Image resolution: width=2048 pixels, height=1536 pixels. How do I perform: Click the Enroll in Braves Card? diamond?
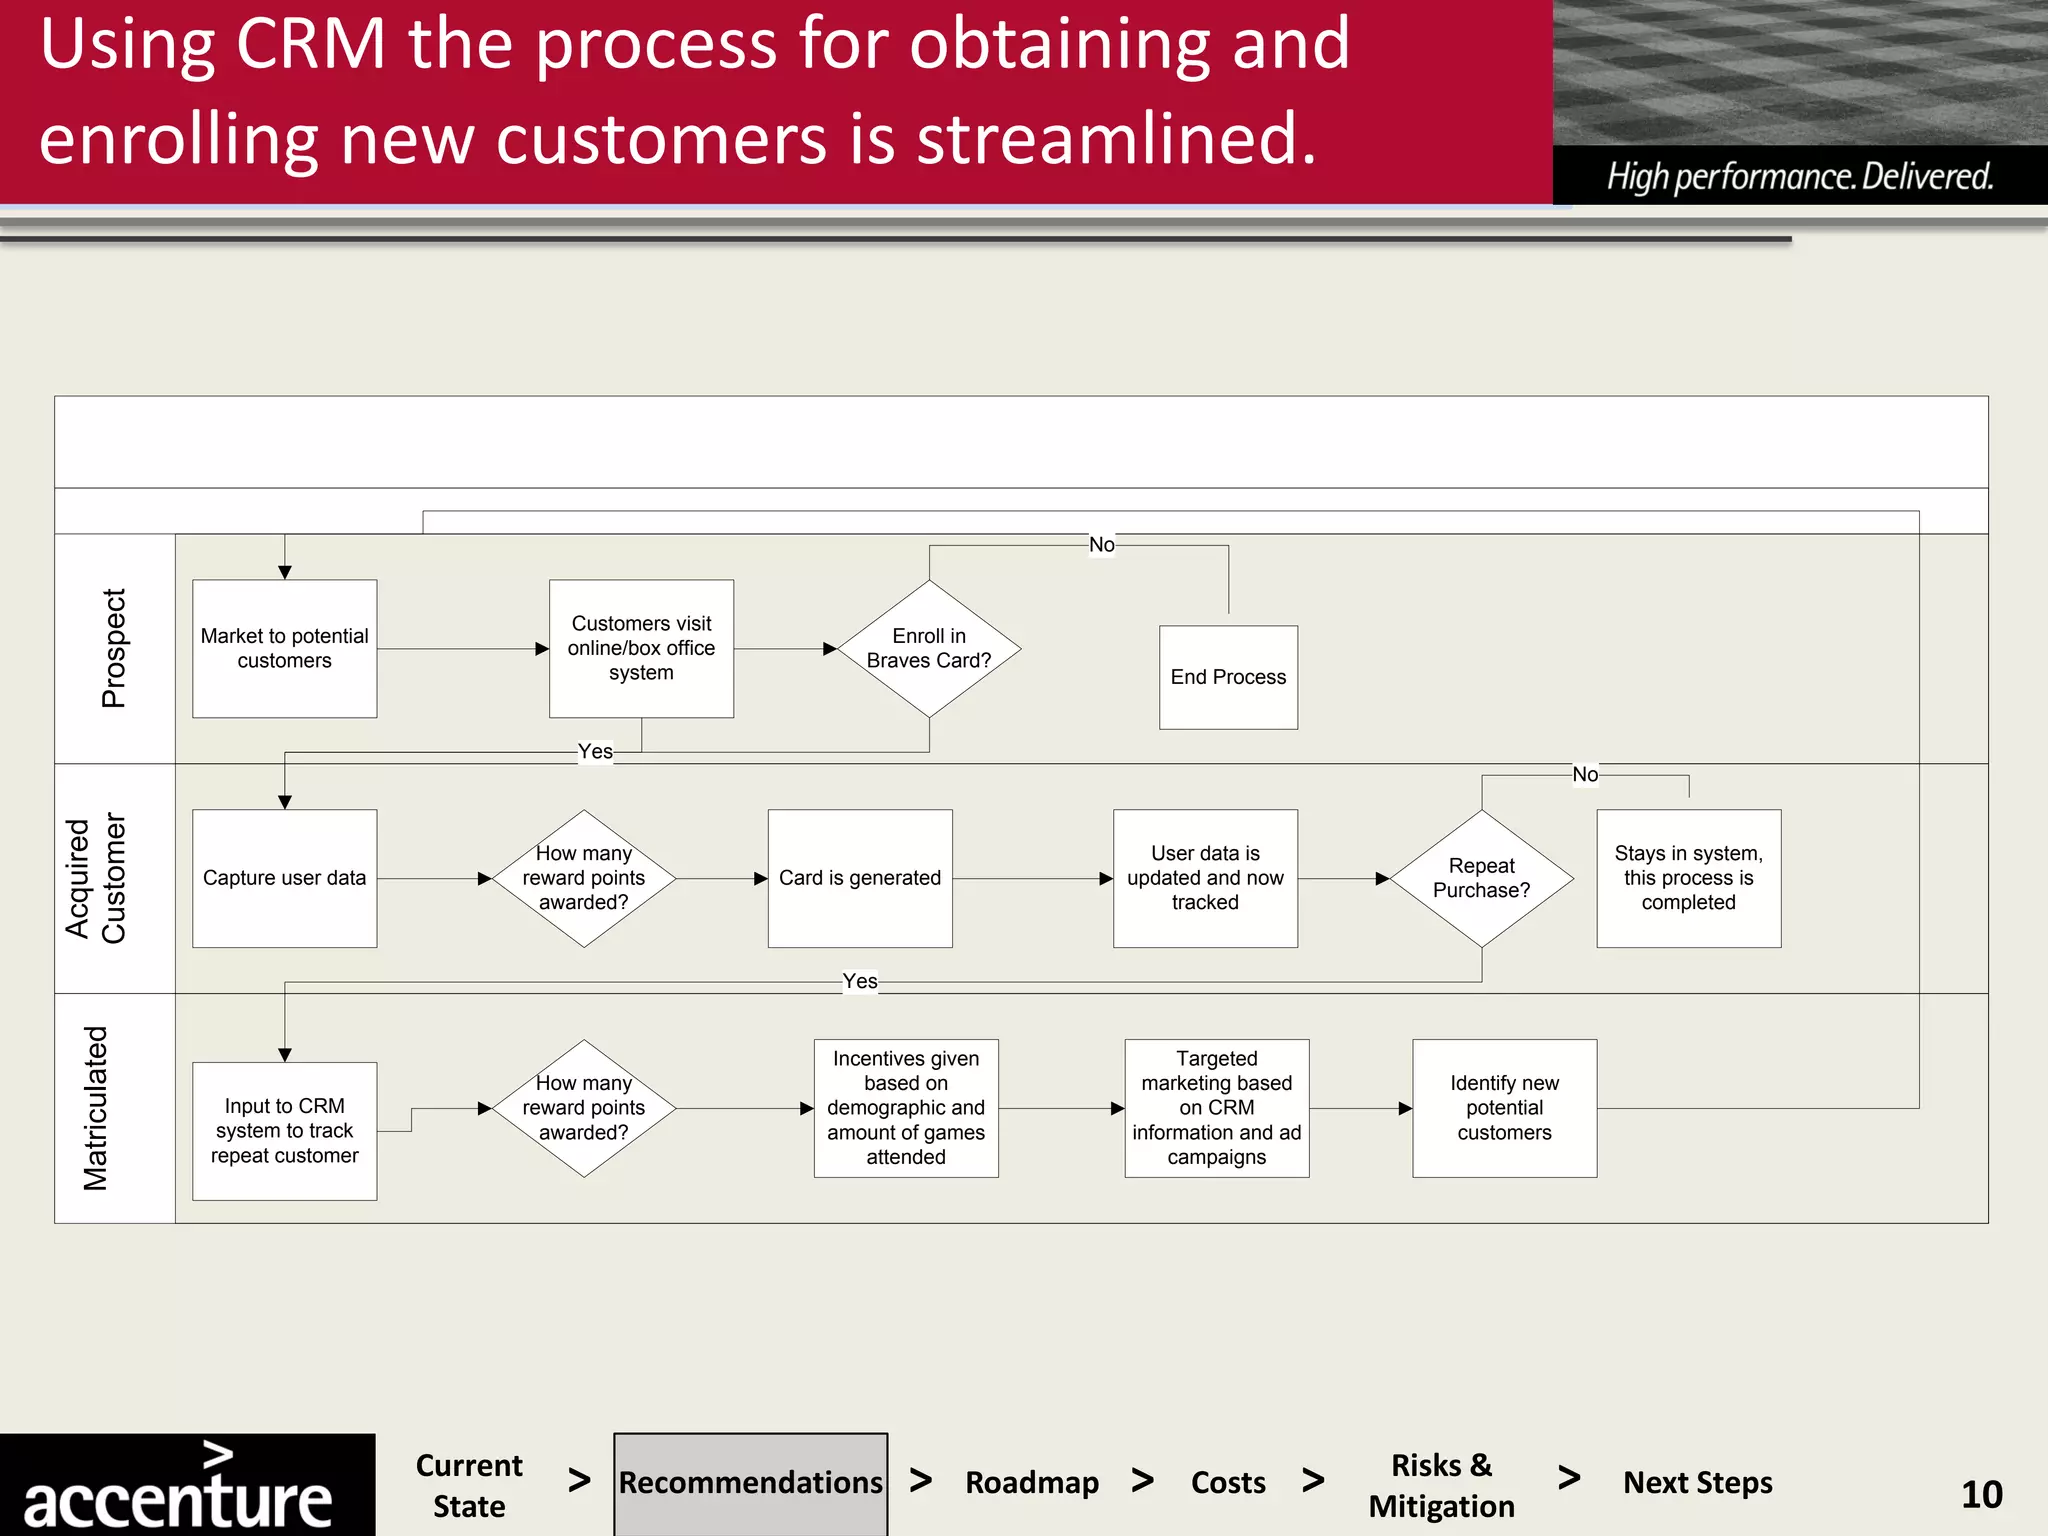(929, 649)
